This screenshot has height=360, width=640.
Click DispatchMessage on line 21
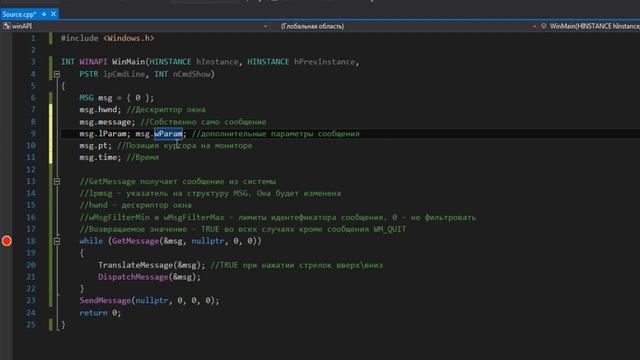[133, 277]
